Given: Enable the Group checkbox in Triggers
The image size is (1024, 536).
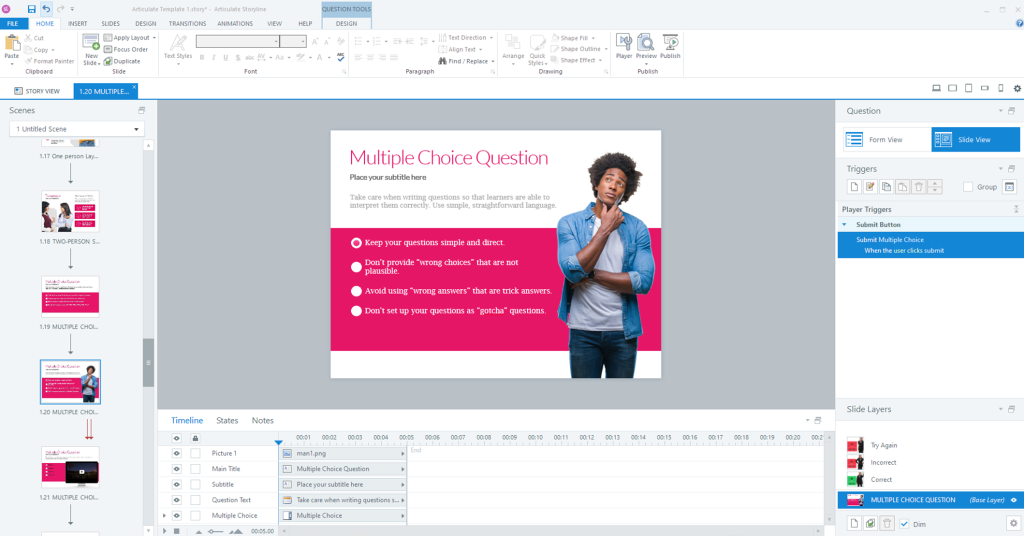Looking at the screenshot, I should point(967,187).
